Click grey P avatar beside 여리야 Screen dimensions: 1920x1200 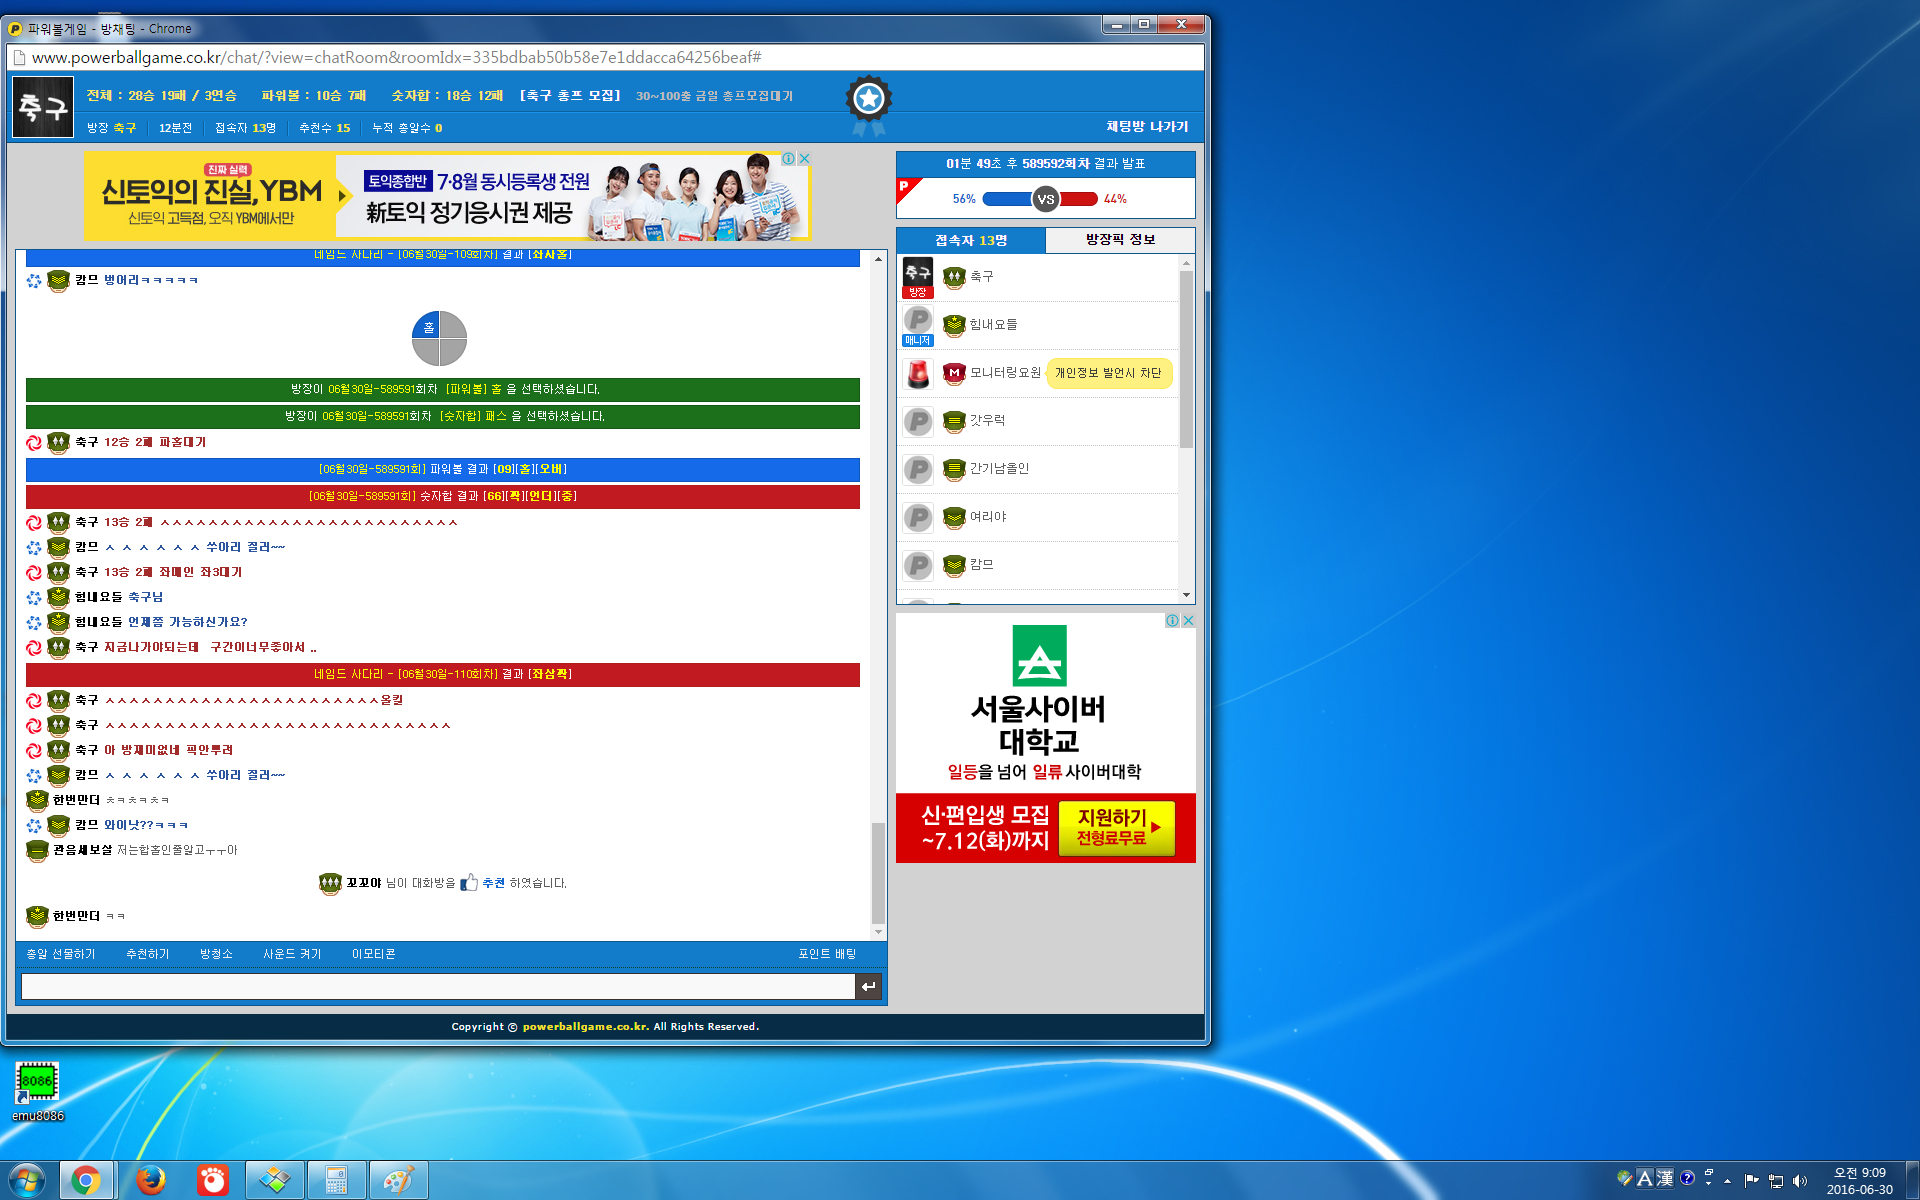pyautogui.click(x=918, y=517)
